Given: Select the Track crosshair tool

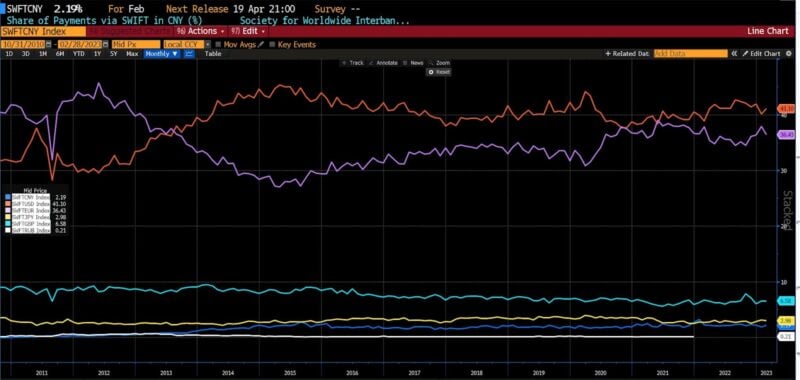Looking at the screenshot, I should pyautogui.click(x=353, y=63).
